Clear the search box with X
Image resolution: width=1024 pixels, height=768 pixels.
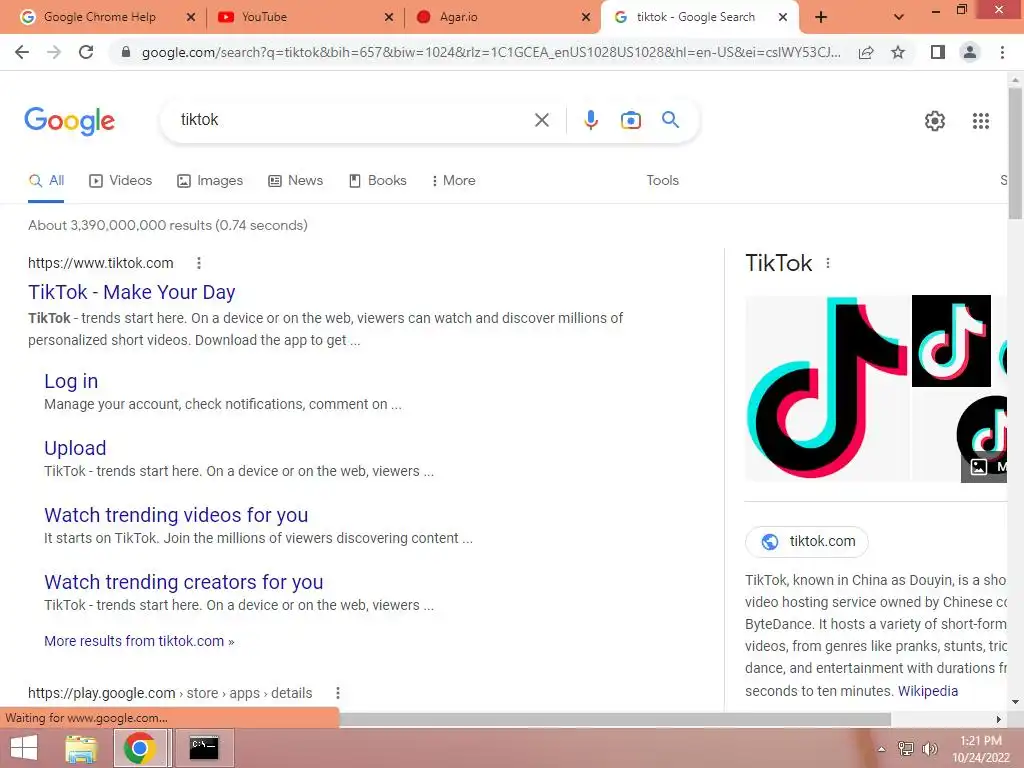click(x=541, y=120)
